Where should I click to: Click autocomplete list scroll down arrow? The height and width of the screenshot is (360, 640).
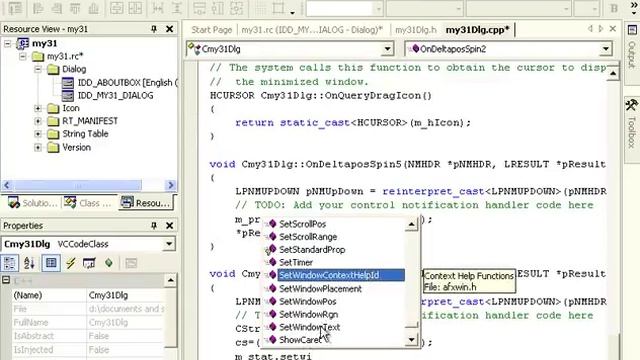[412, 340]
